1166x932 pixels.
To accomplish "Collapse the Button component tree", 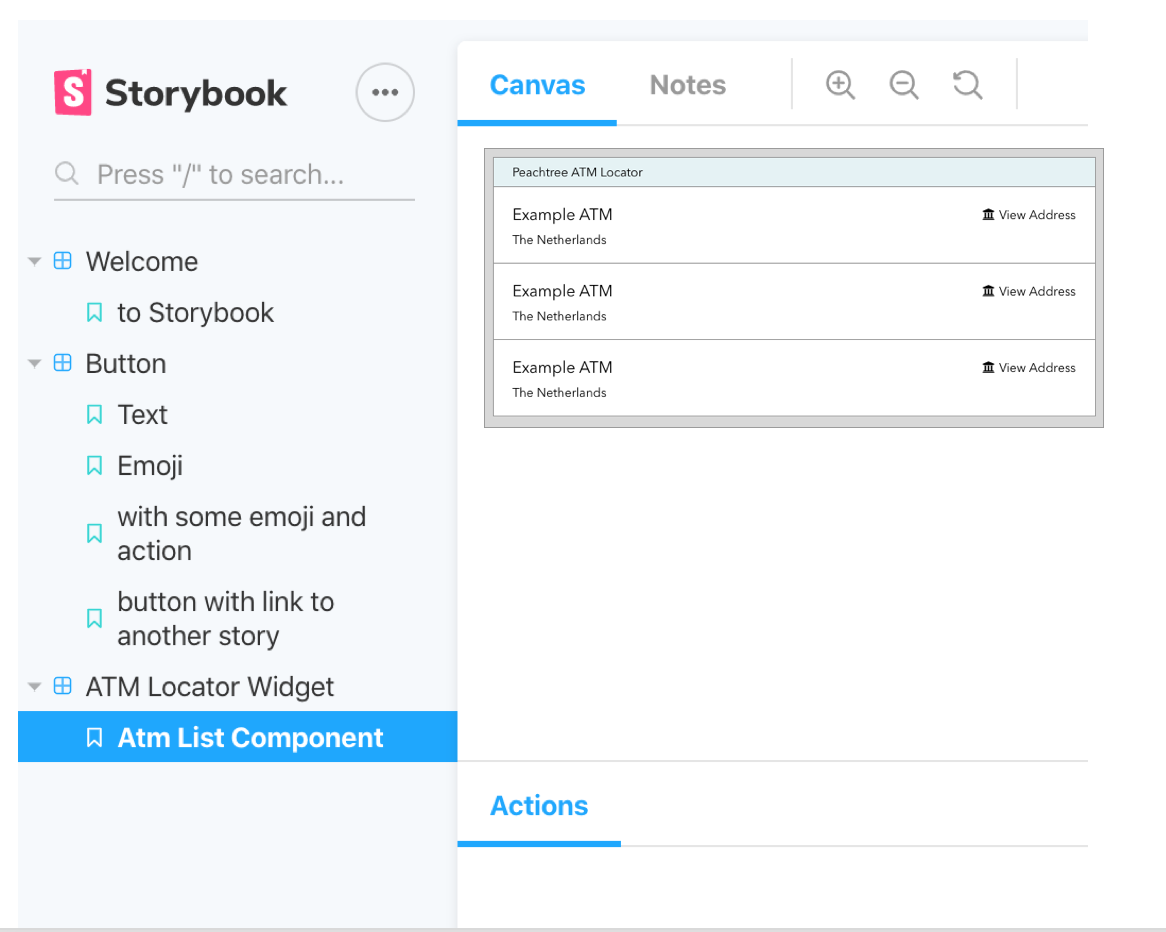I will coord(35,363).
